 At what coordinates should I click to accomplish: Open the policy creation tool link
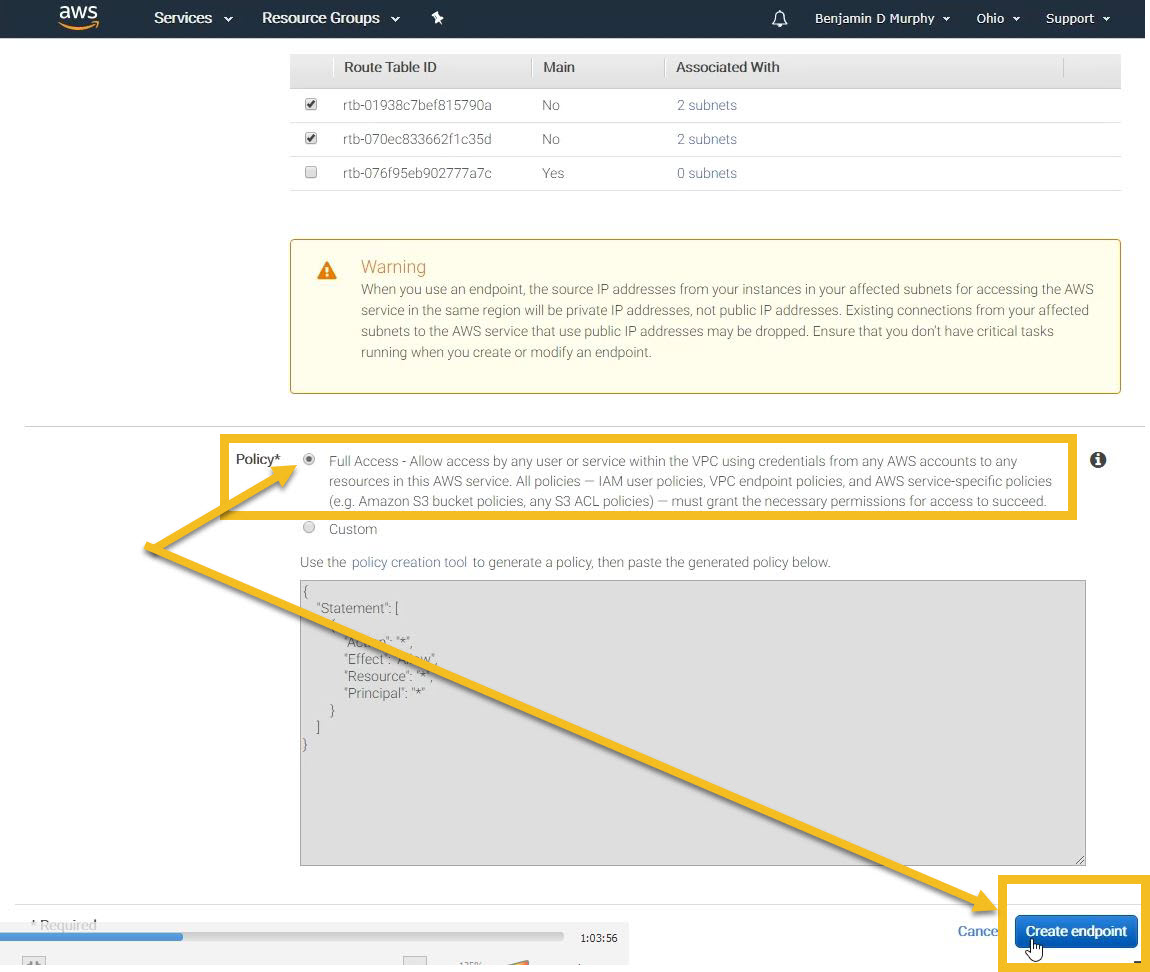click(409, 562)
